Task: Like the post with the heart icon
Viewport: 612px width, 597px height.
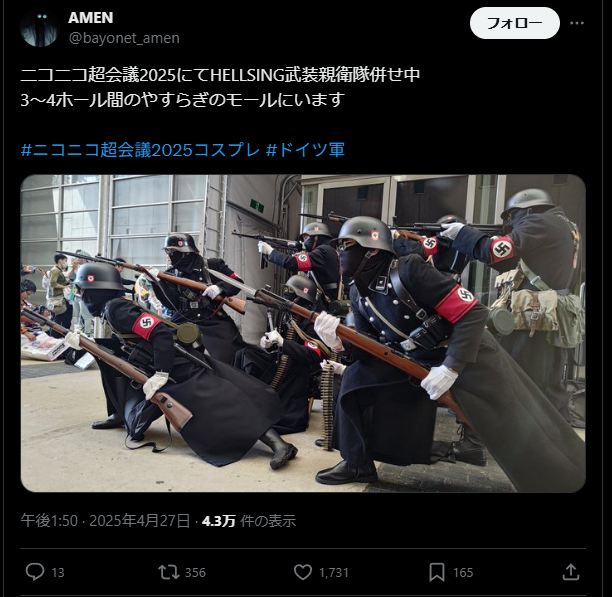Action: pos(303,572)
